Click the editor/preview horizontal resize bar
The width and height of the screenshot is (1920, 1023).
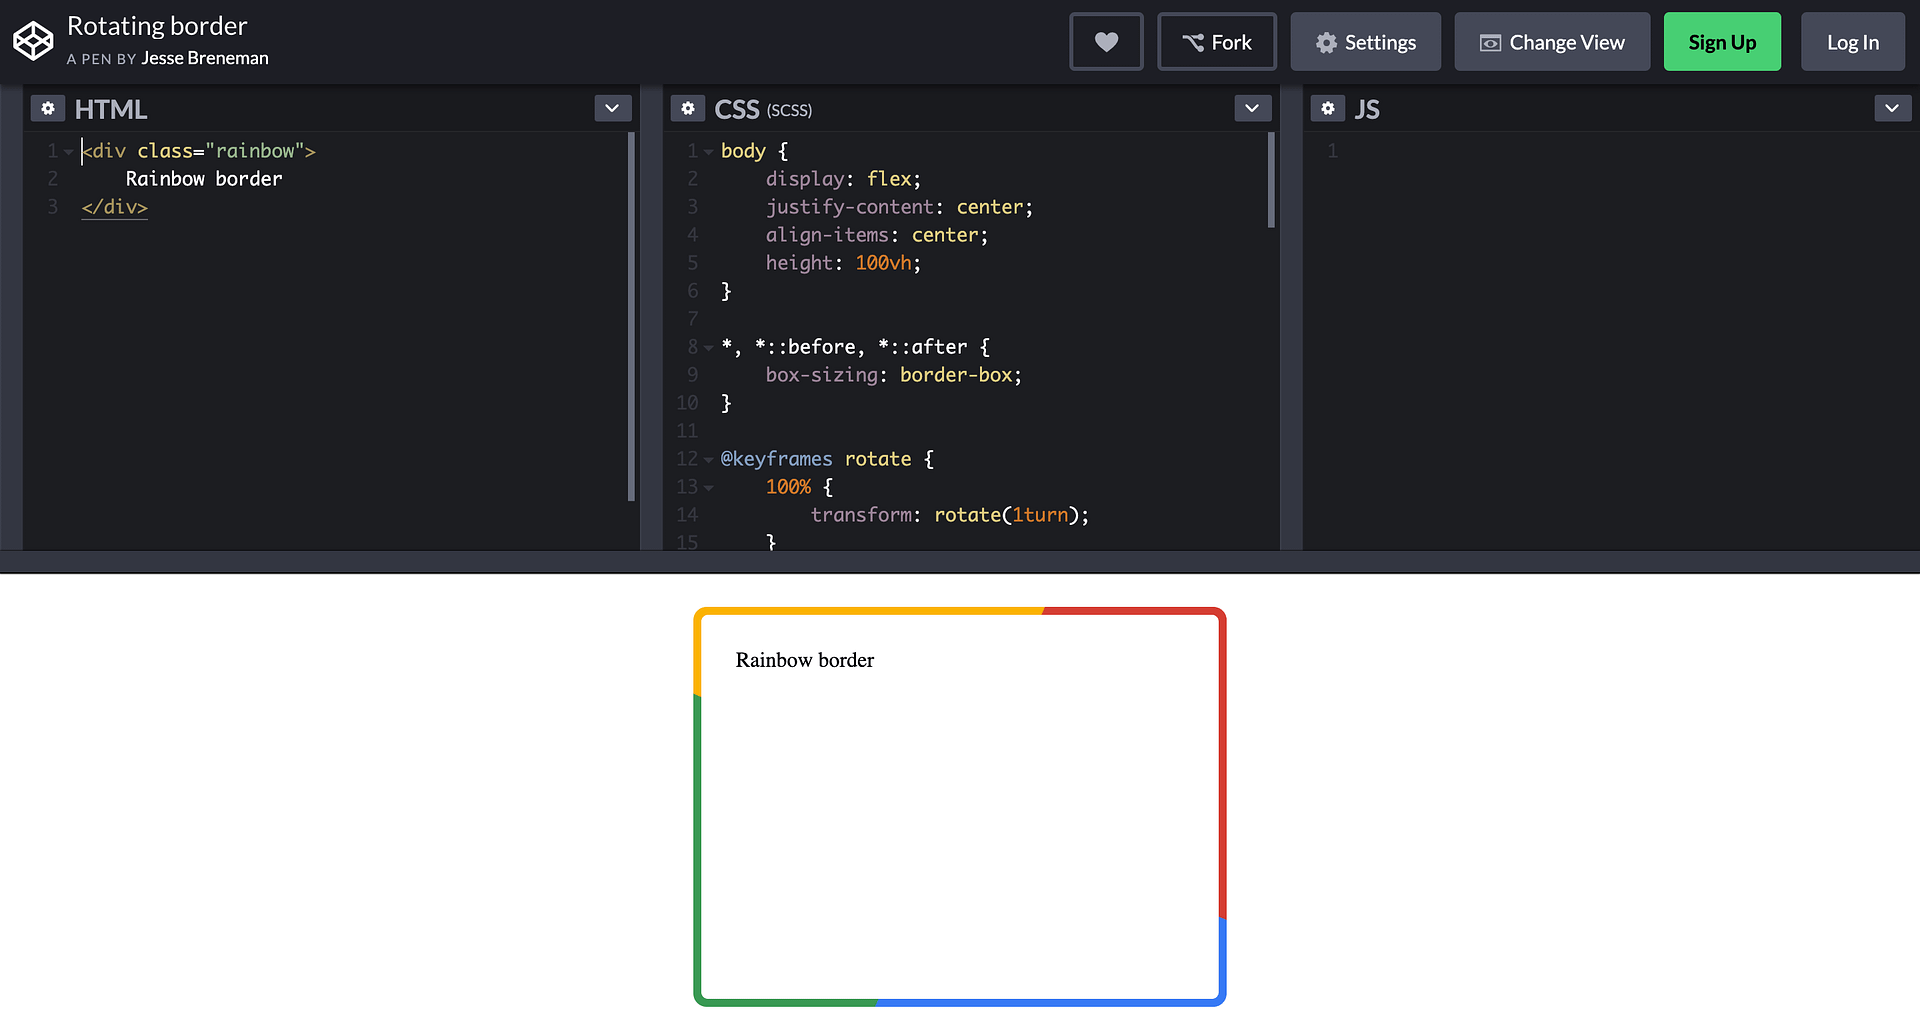pos(960,562)
